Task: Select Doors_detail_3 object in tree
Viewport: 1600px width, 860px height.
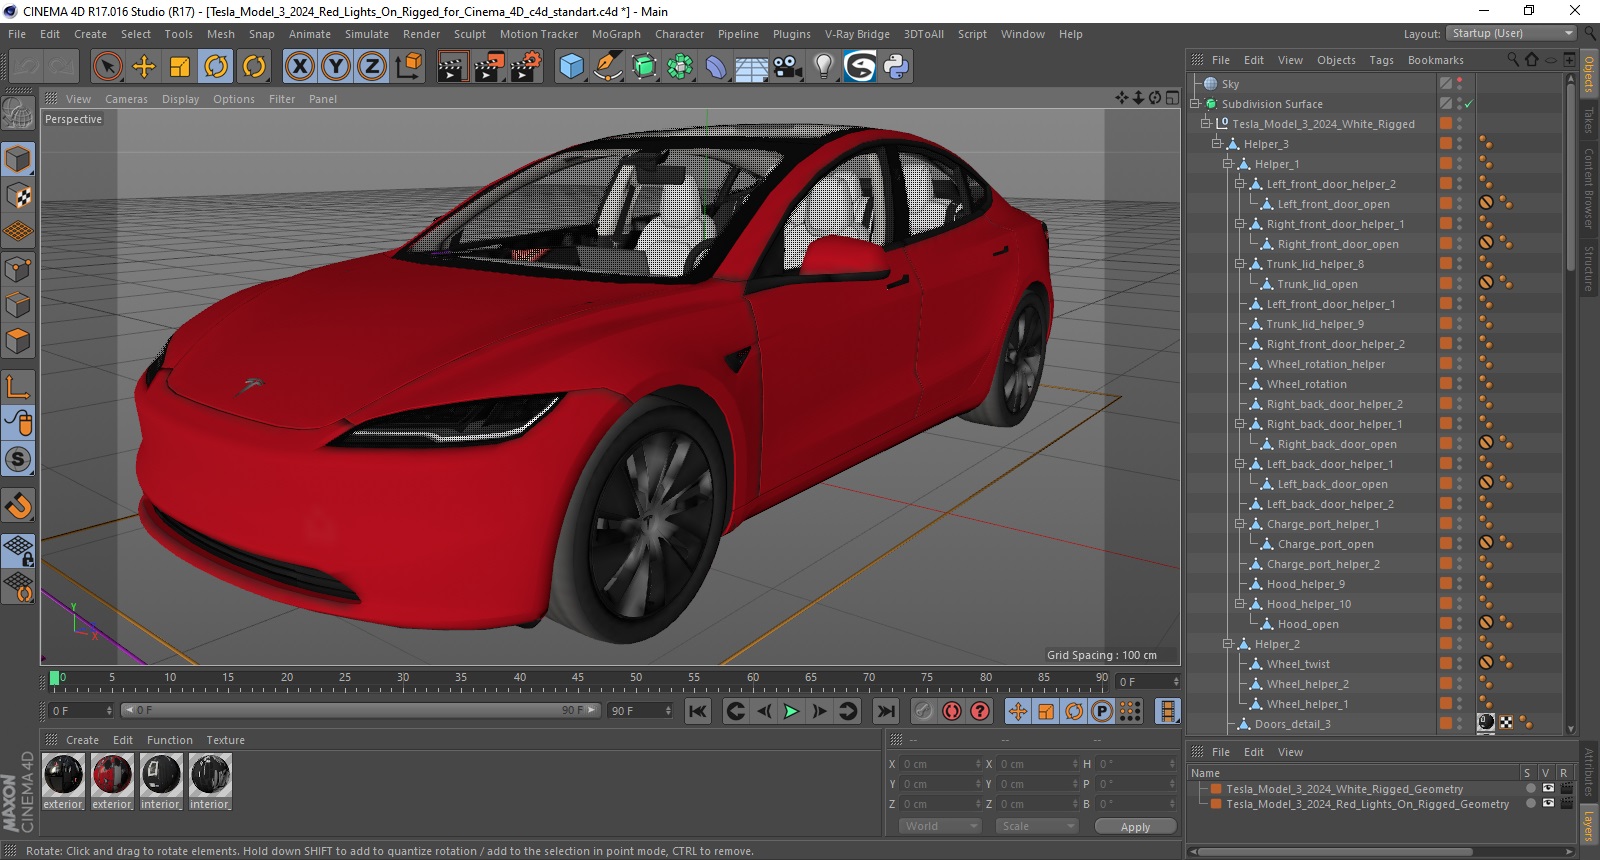Action: [x=1292, y=724]
